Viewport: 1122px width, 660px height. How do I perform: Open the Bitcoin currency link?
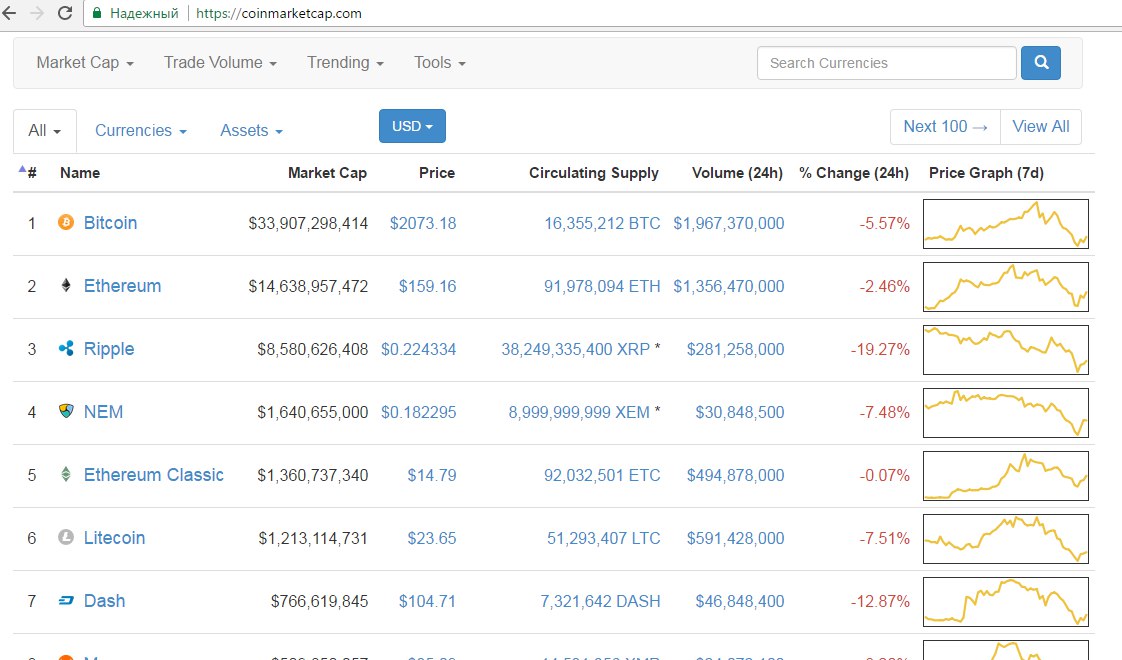pos(110,223)
